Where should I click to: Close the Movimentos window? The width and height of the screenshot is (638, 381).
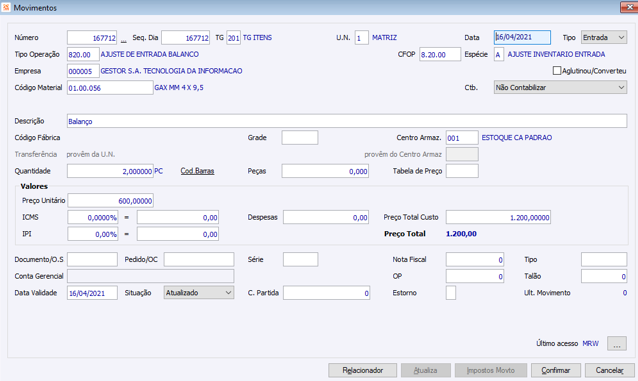[629, 7]
